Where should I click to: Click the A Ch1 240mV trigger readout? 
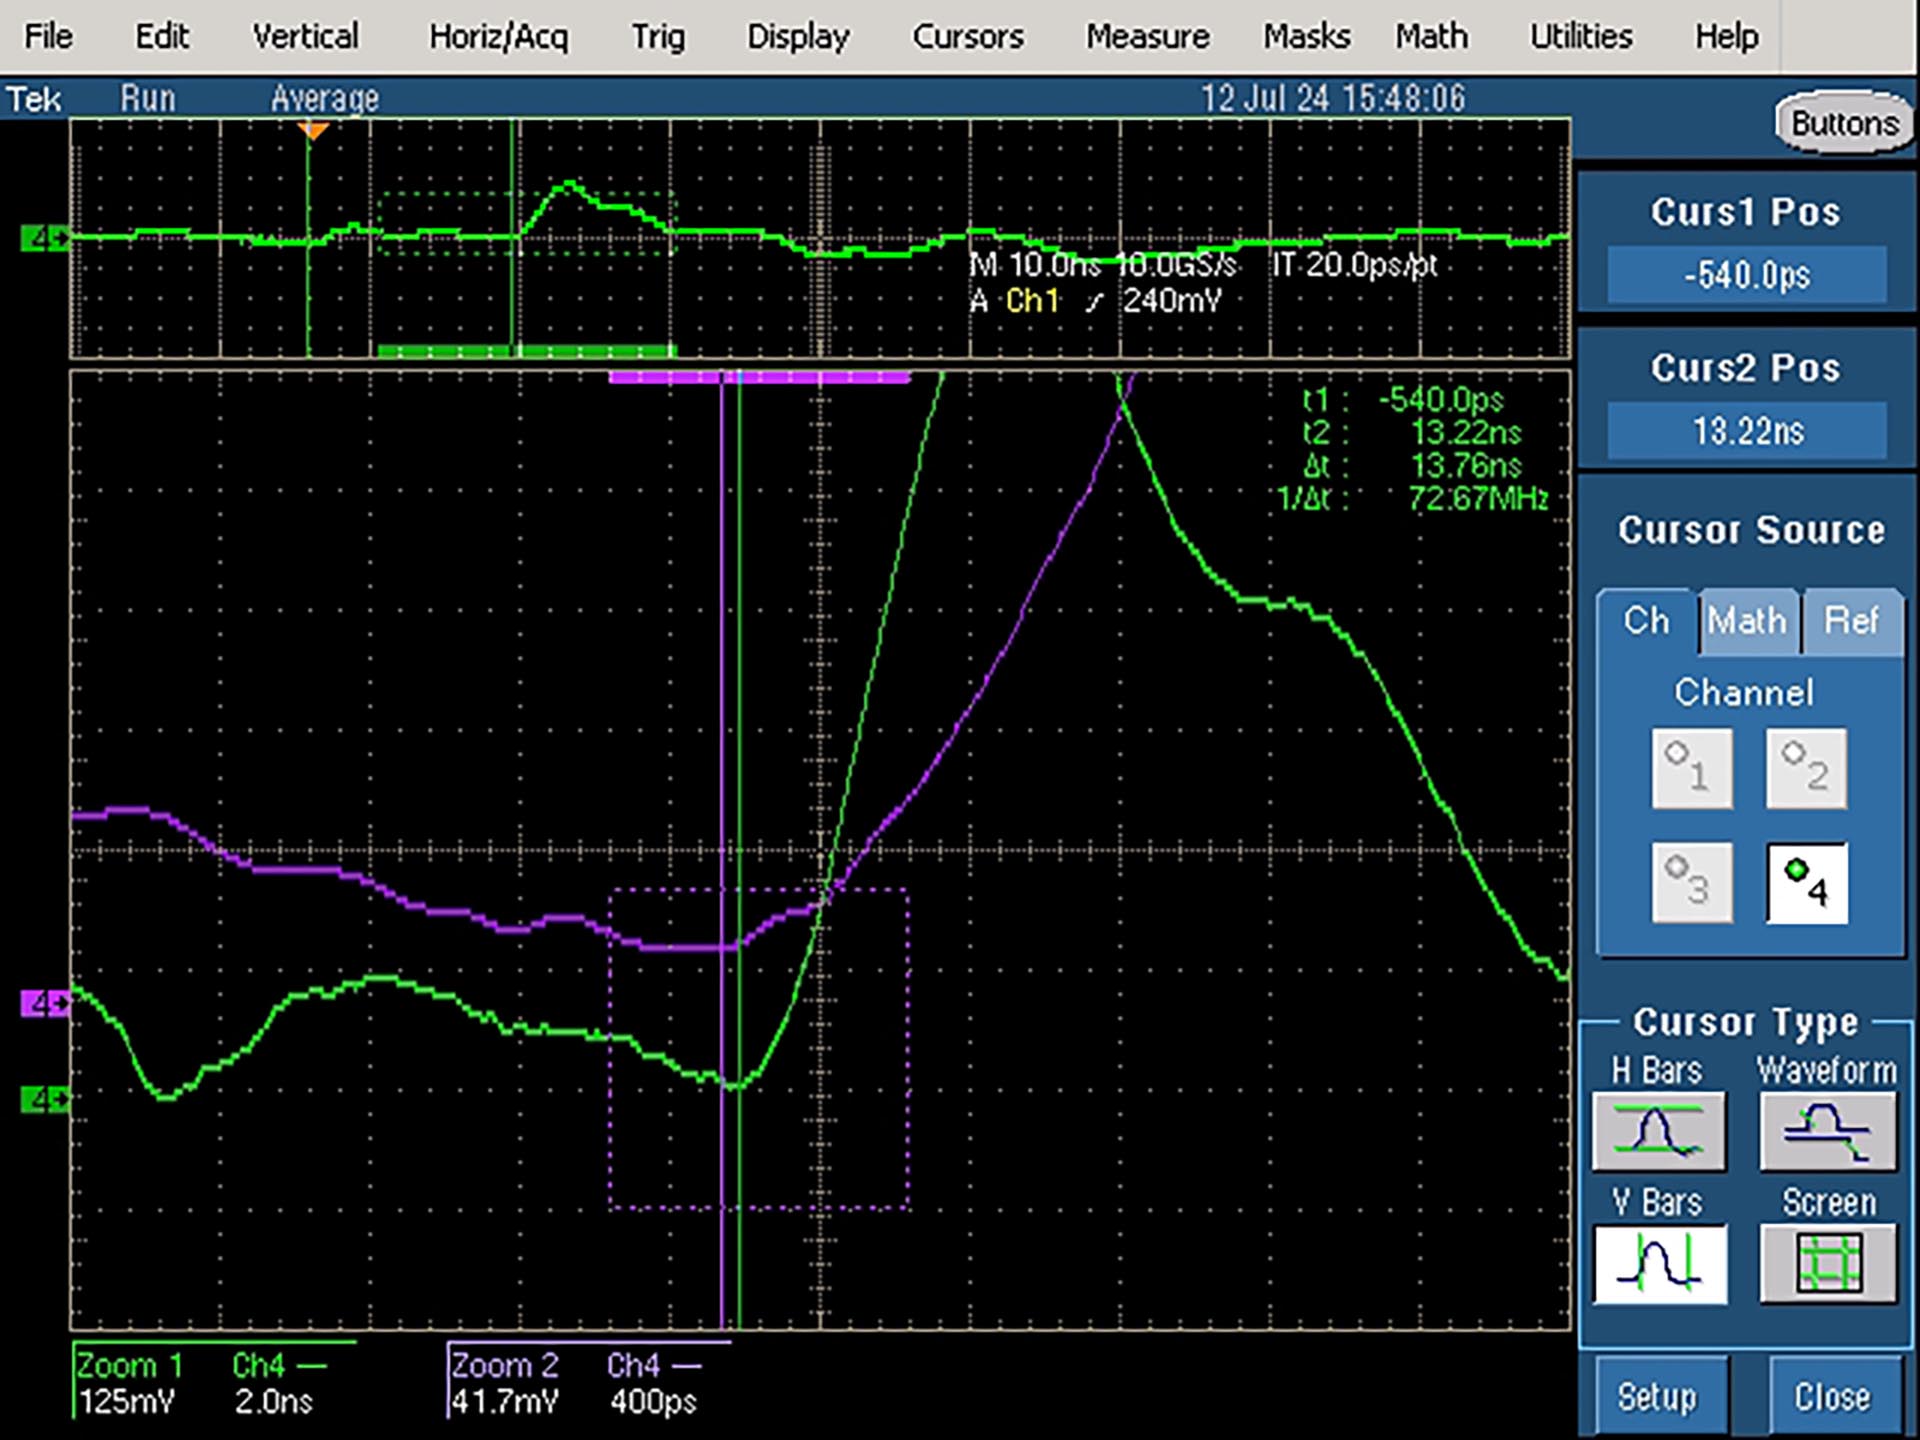point(1096,301)
